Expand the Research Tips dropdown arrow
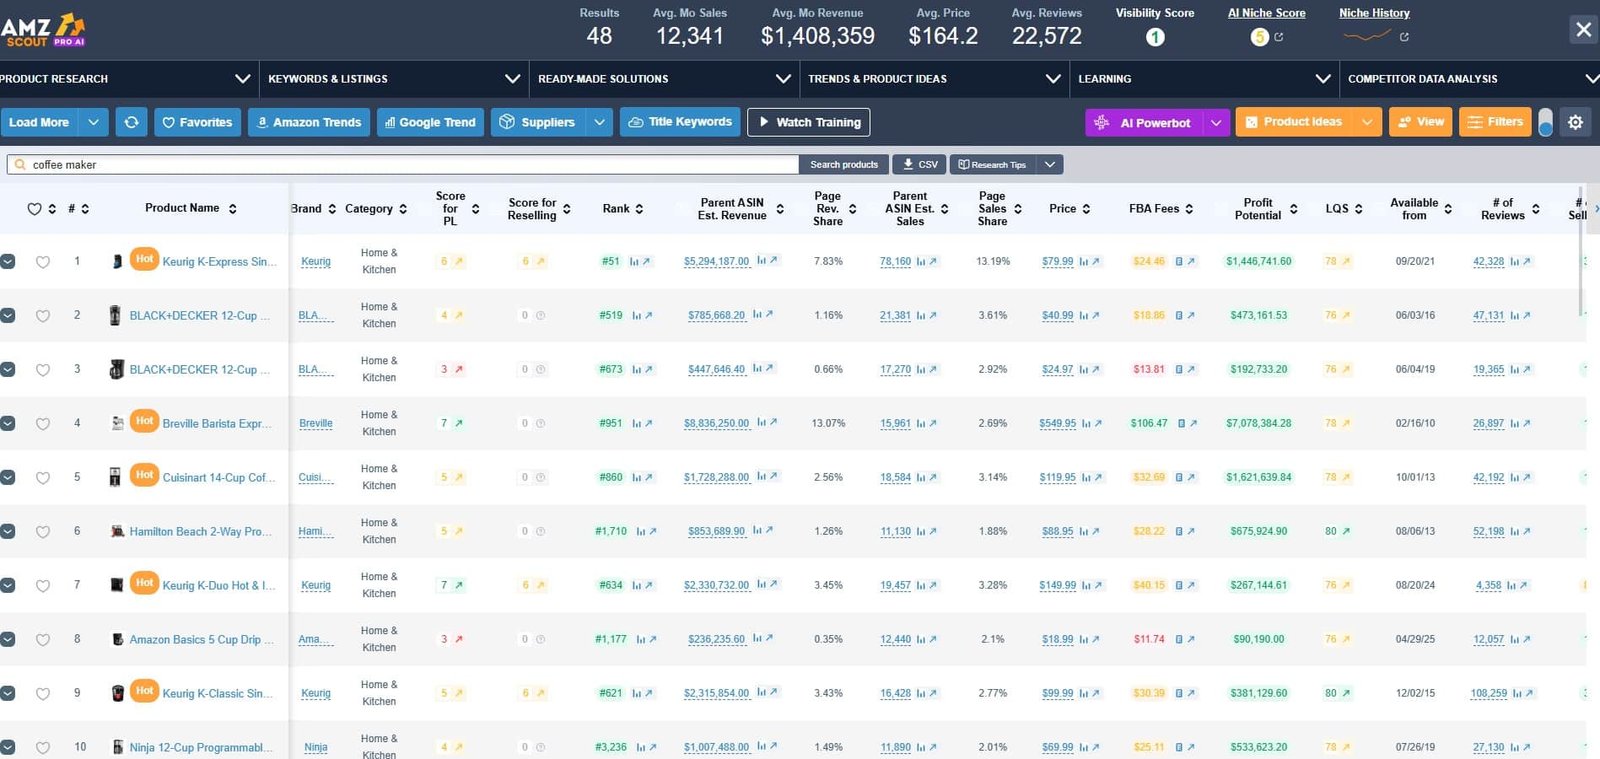This screenshot has width=1600, height=759. point(1049,164)
